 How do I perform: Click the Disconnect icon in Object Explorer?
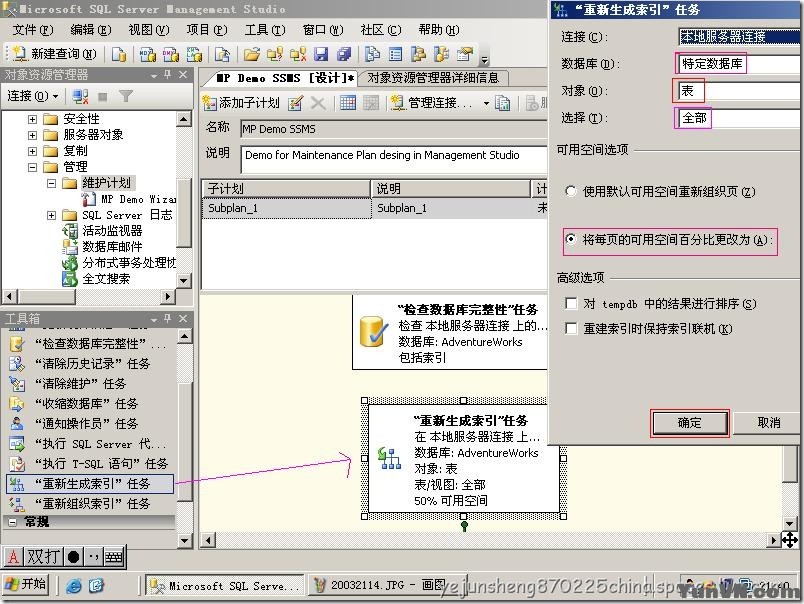click(x=80, y=96)
